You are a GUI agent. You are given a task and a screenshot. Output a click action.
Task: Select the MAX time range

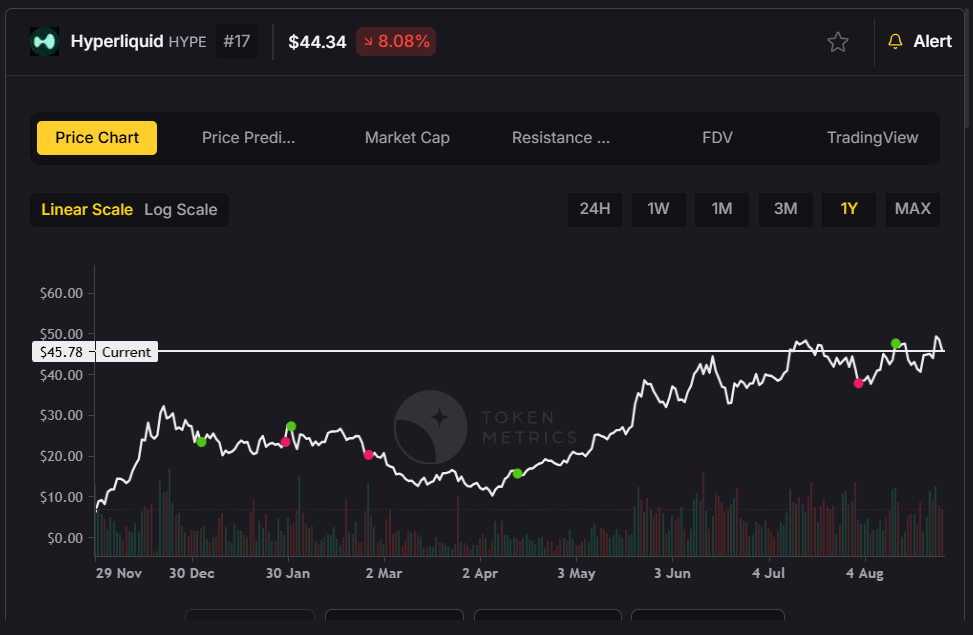913,209
